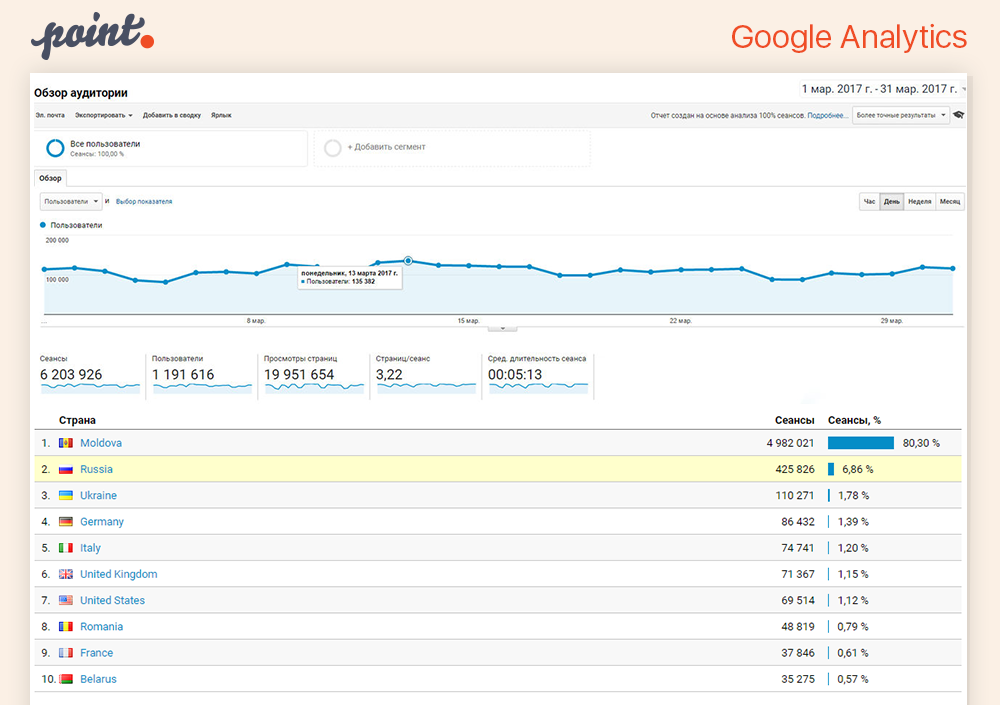Click the 4 982 021 sessions value

coord(790,443)
